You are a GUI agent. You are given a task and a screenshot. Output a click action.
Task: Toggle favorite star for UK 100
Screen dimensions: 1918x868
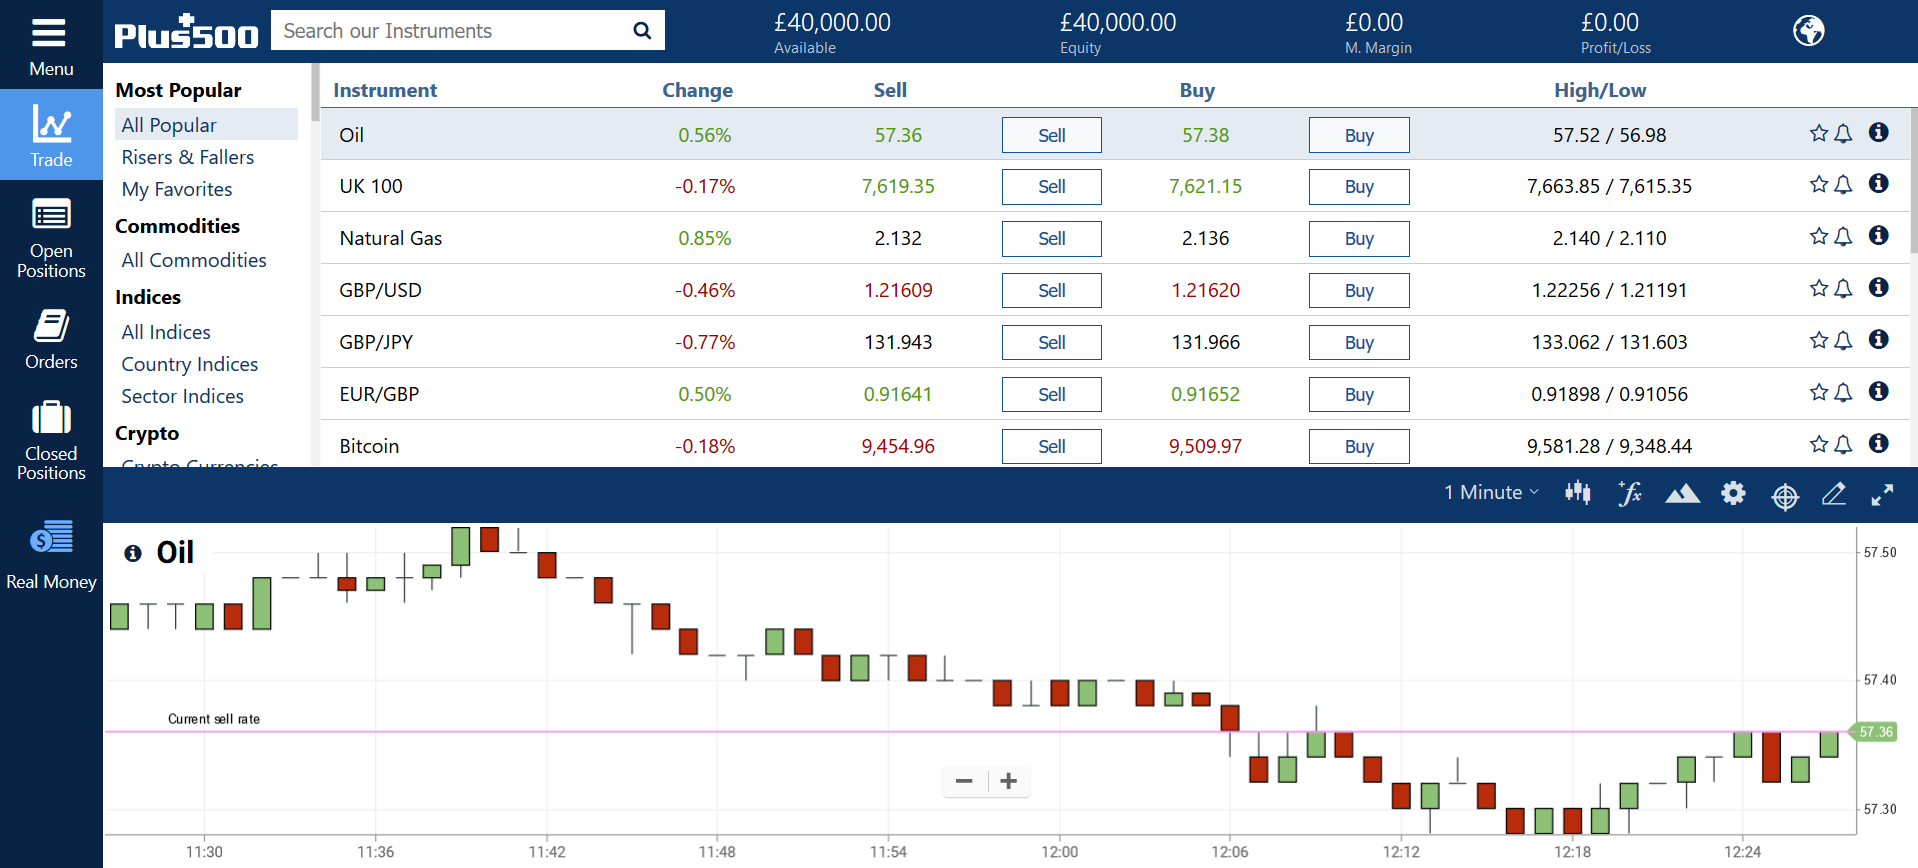pyautogui.click(x=1818, y=184)
